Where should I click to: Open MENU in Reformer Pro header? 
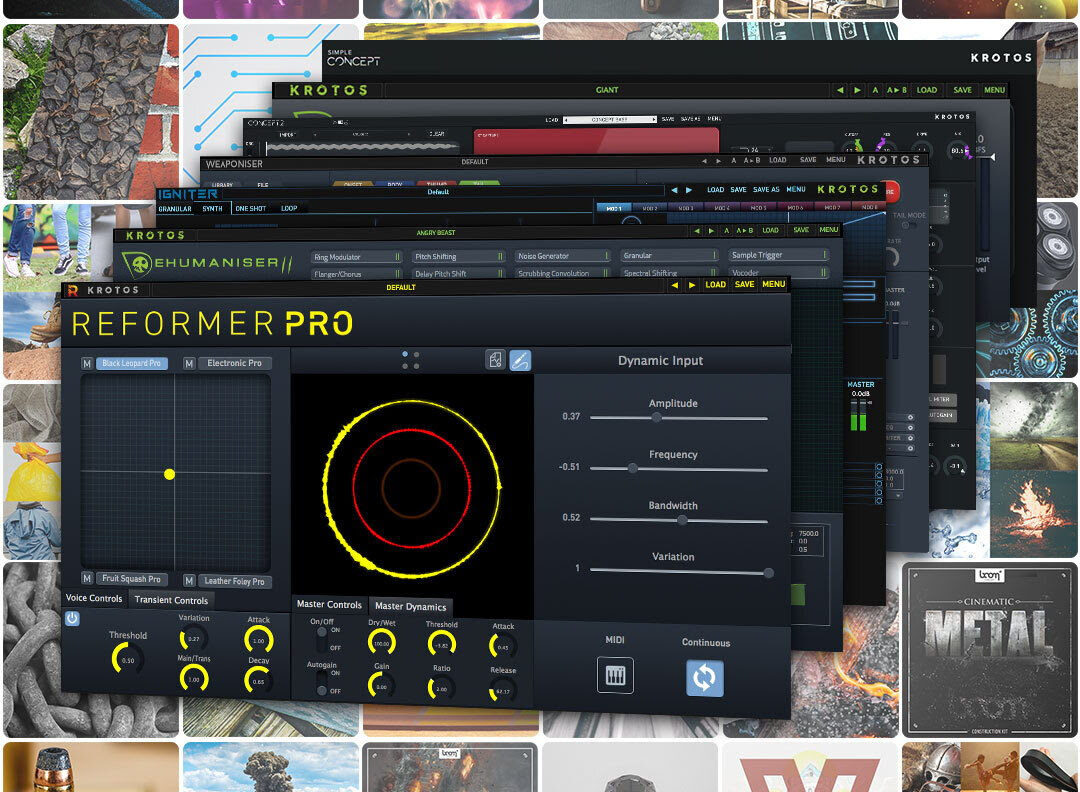(x=773, y=284)
